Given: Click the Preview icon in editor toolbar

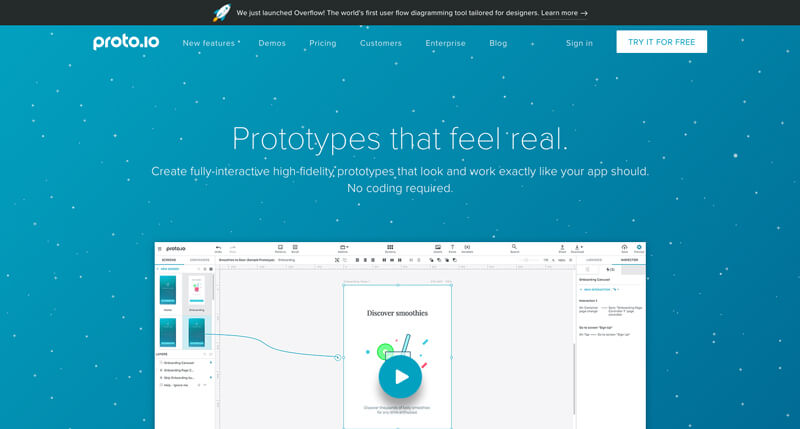Looking at the screenshot, I should (639, 248).
